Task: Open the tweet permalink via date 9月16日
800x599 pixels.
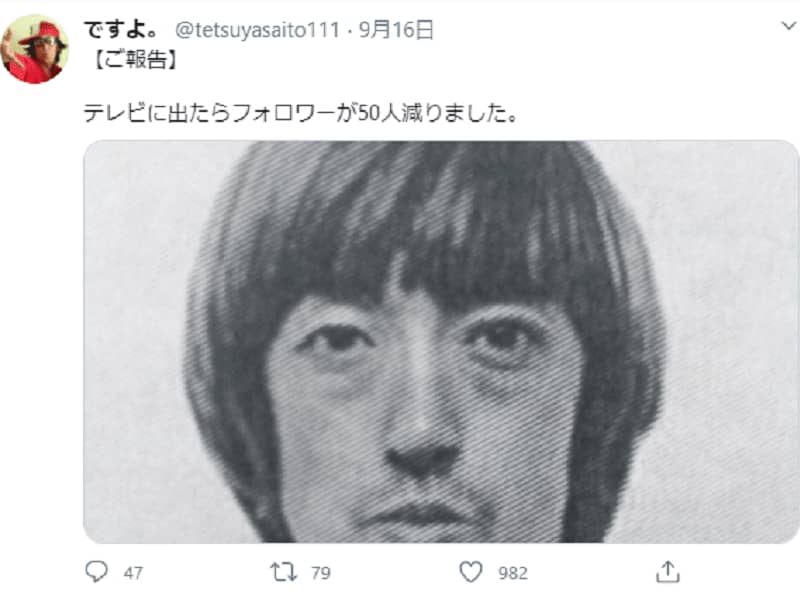Action: point(396,30)
